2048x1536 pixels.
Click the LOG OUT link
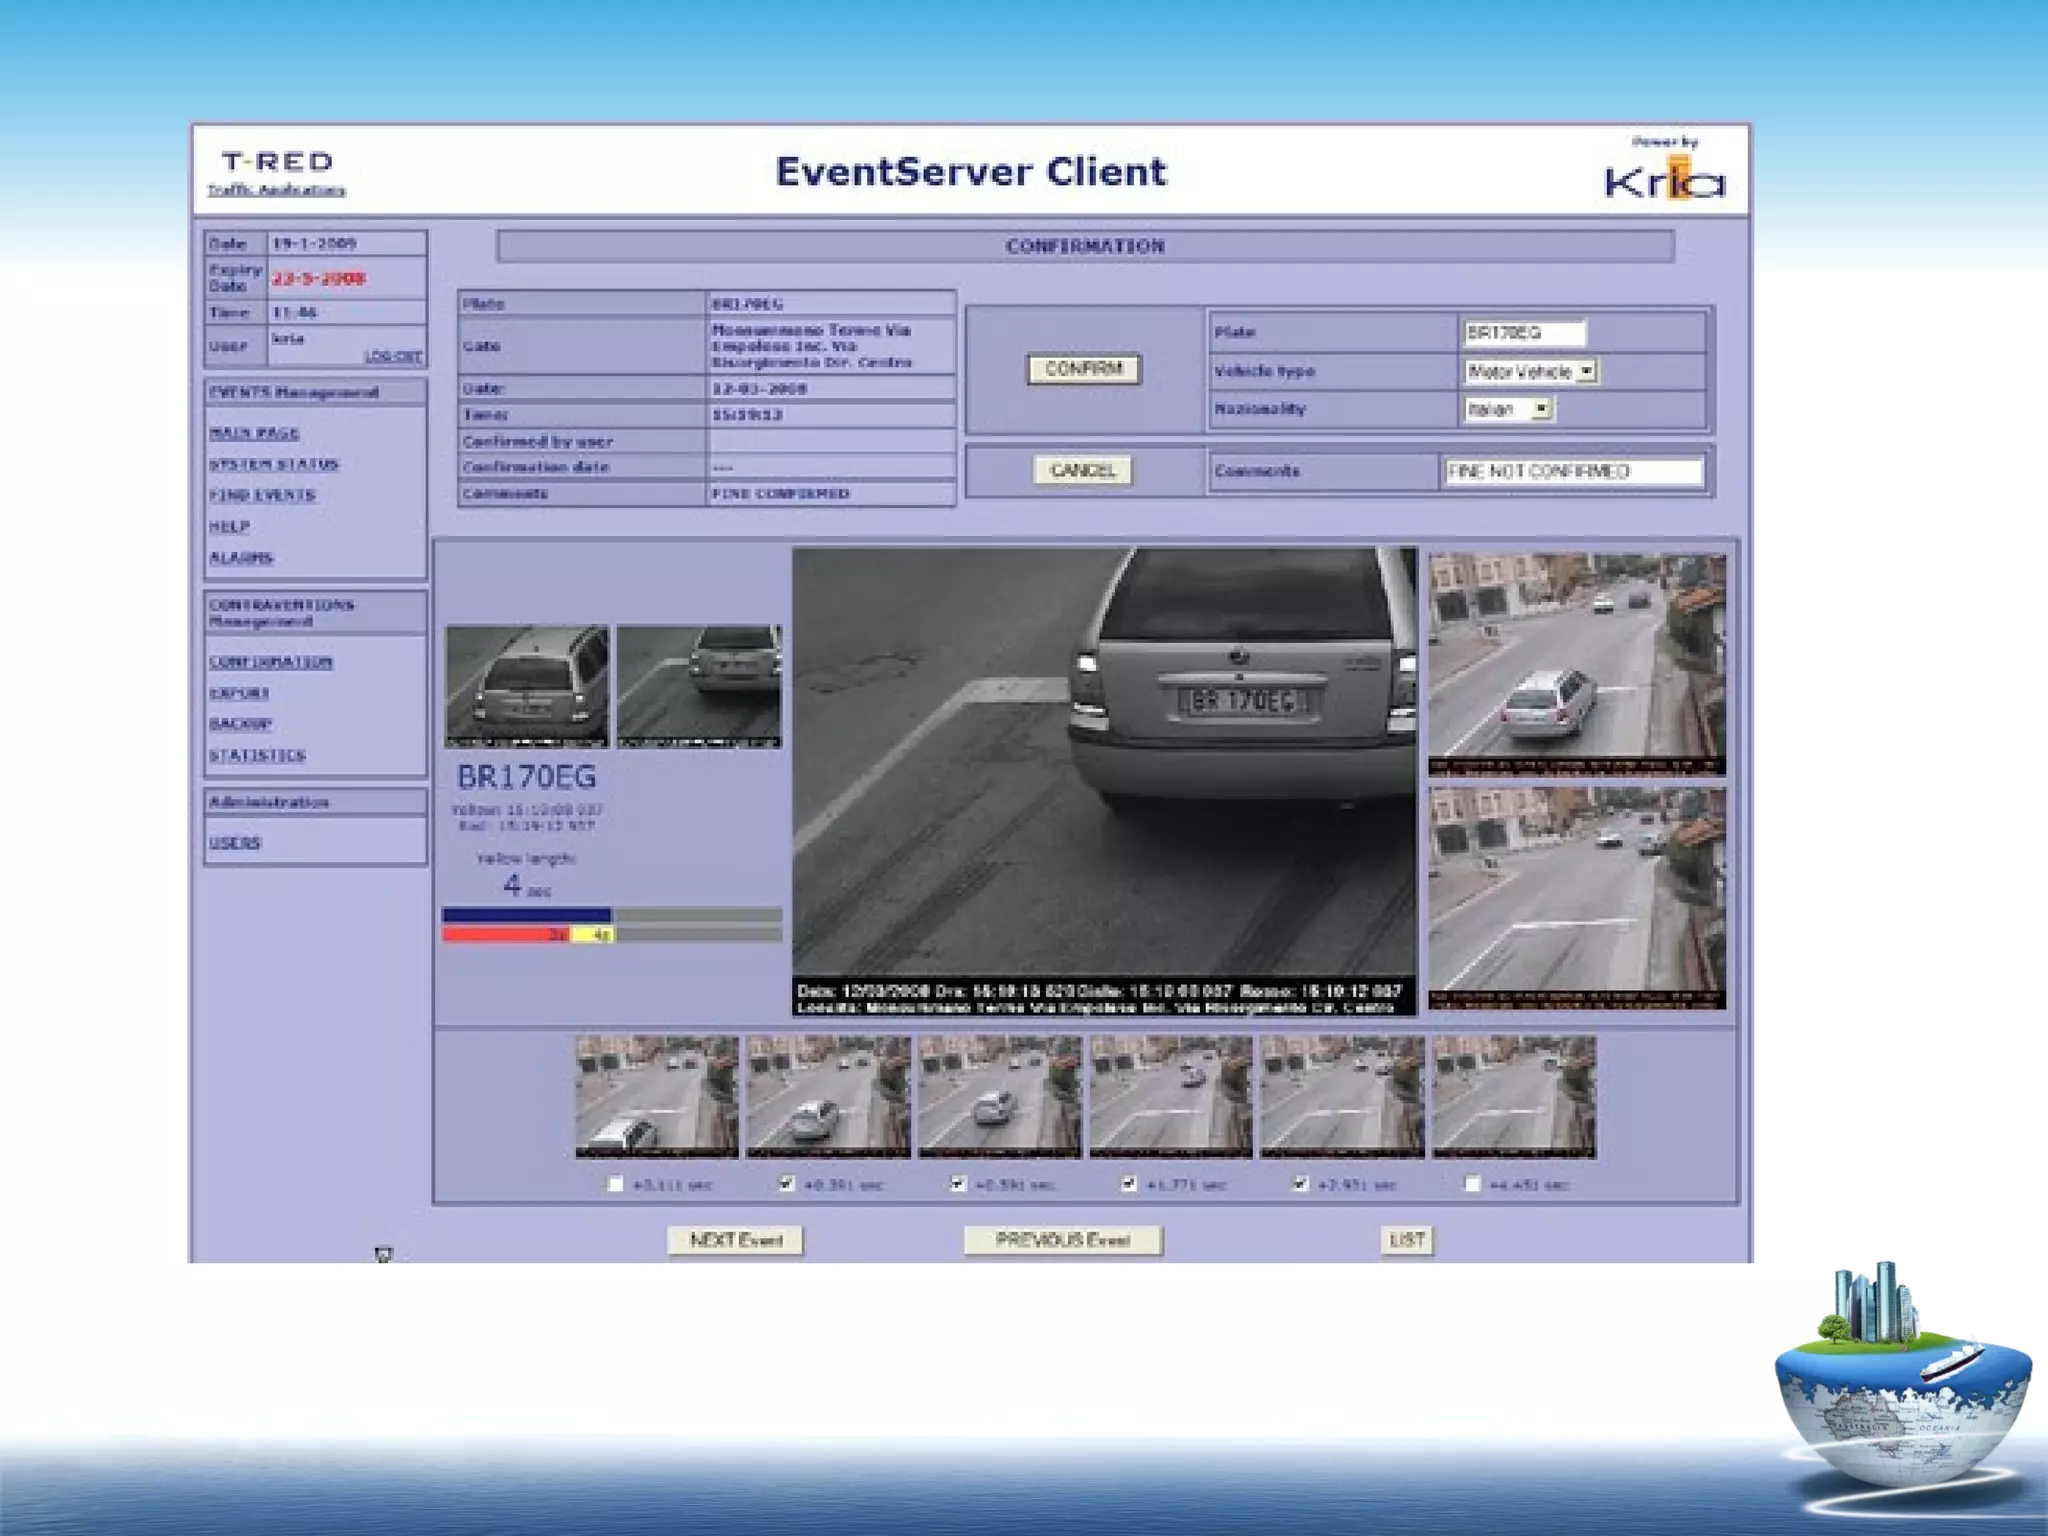(x=393, y=356)
